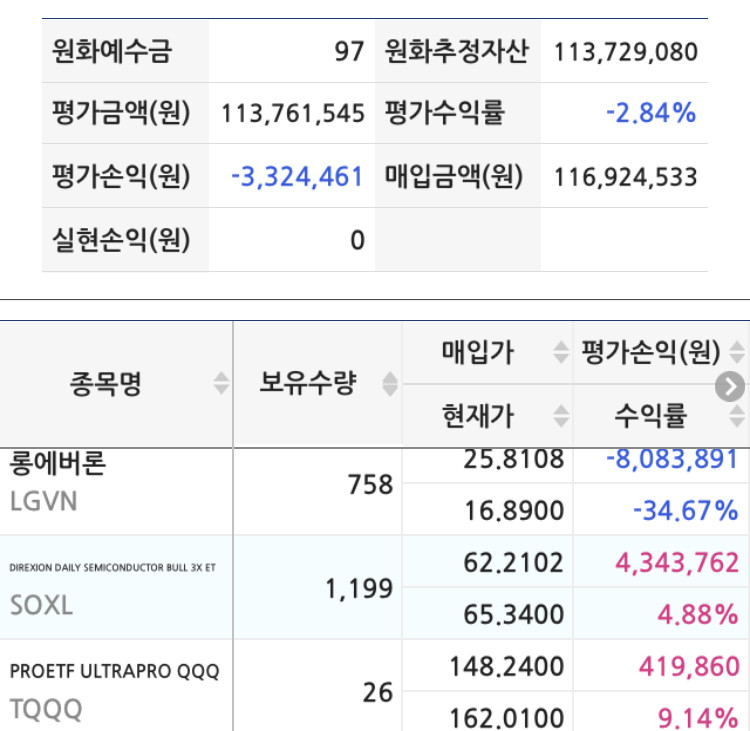750x731 pixels.
Task: Sort by 보유수량 column arrows
Action: click(390, 384)
